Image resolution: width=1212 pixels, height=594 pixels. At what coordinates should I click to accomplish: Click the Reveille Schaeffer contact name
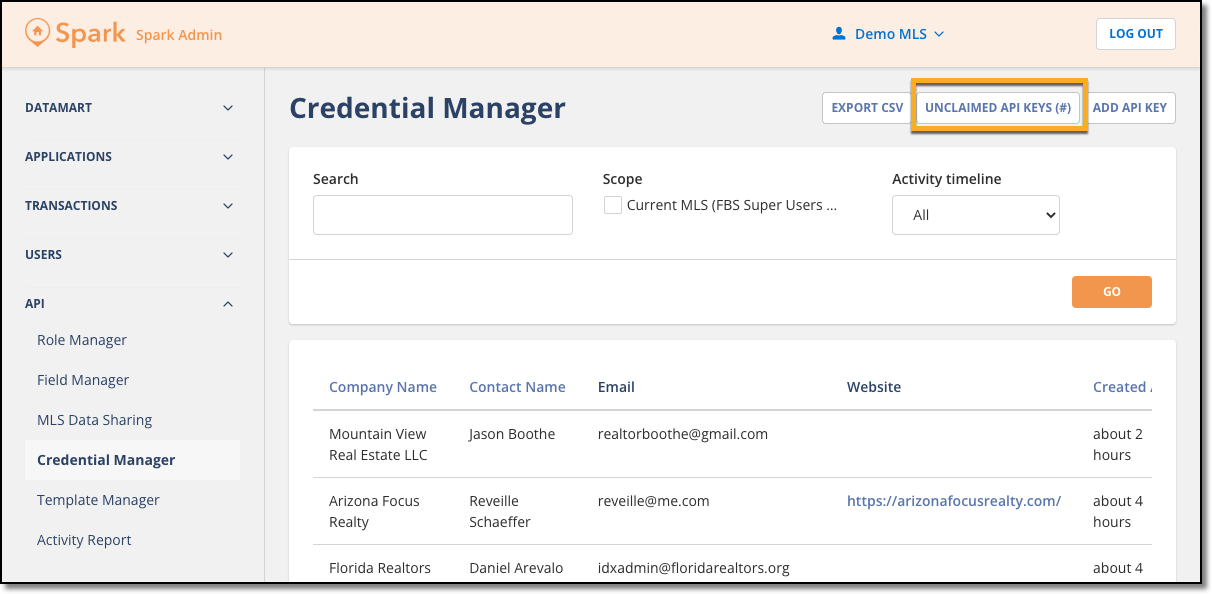click(x=500, y=512)
